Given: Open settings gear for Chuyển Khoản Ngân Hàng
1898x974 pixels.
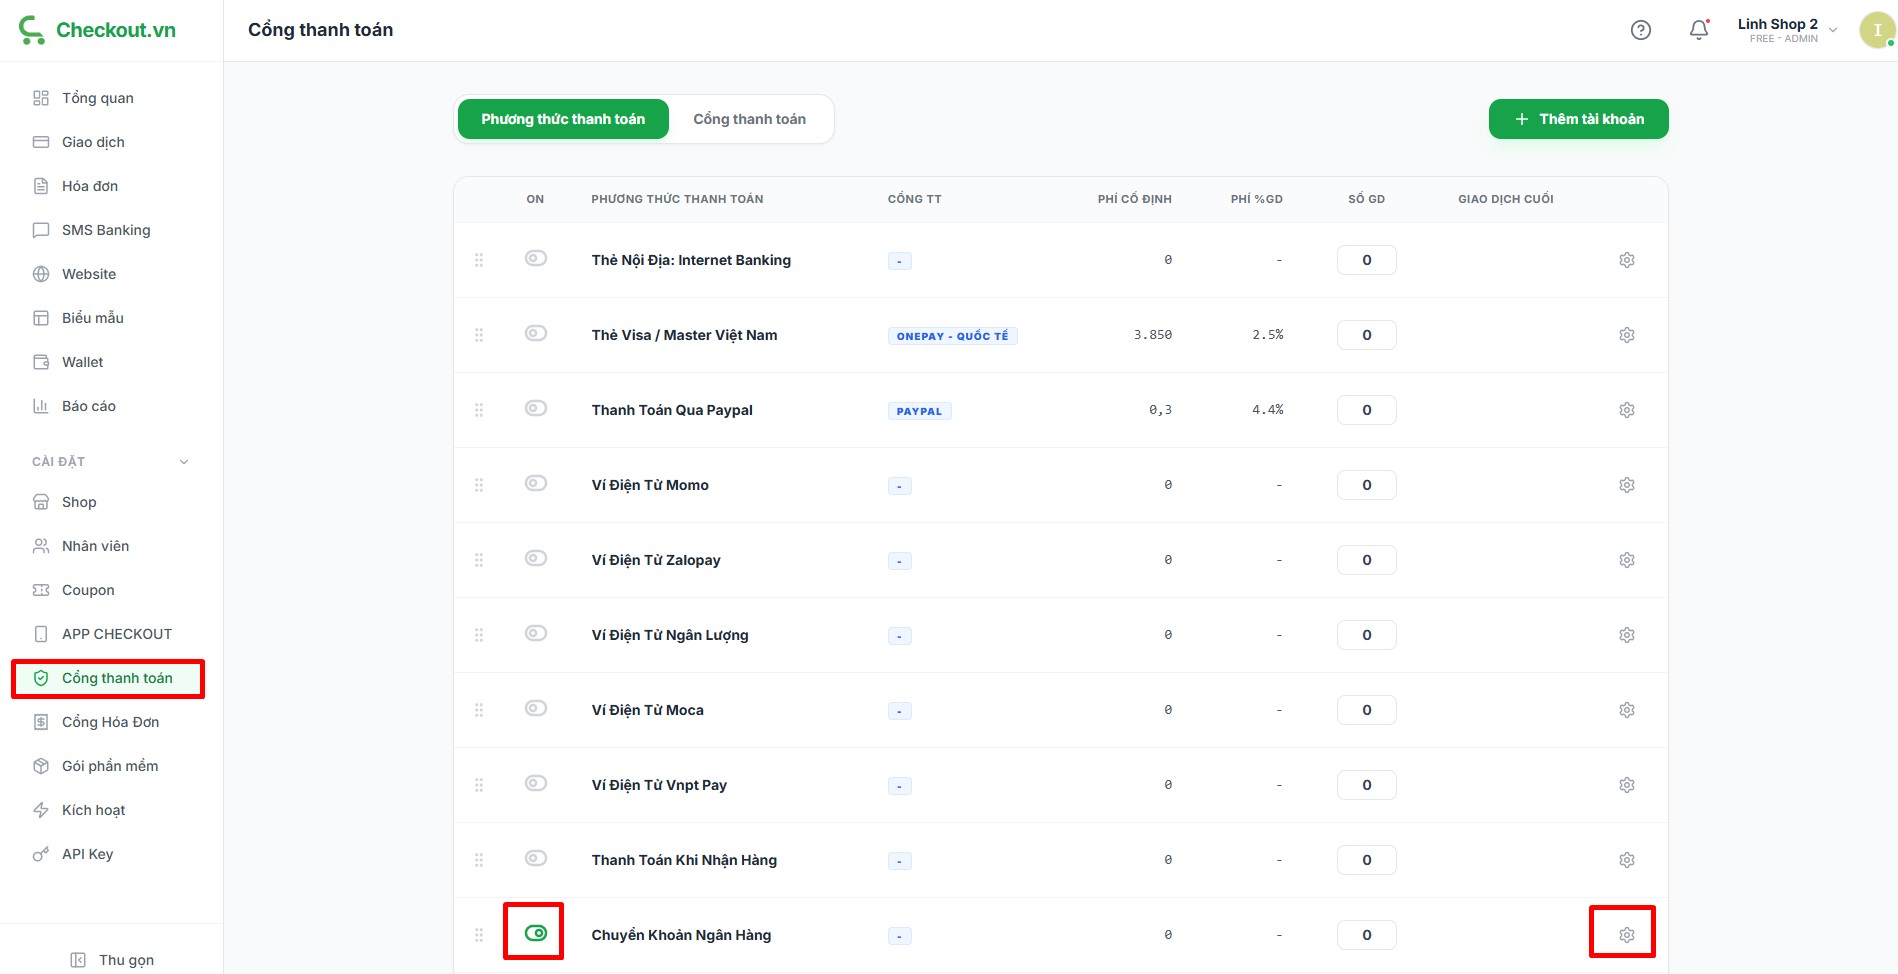Looking at the screenshot, I should pos(1627,935).
